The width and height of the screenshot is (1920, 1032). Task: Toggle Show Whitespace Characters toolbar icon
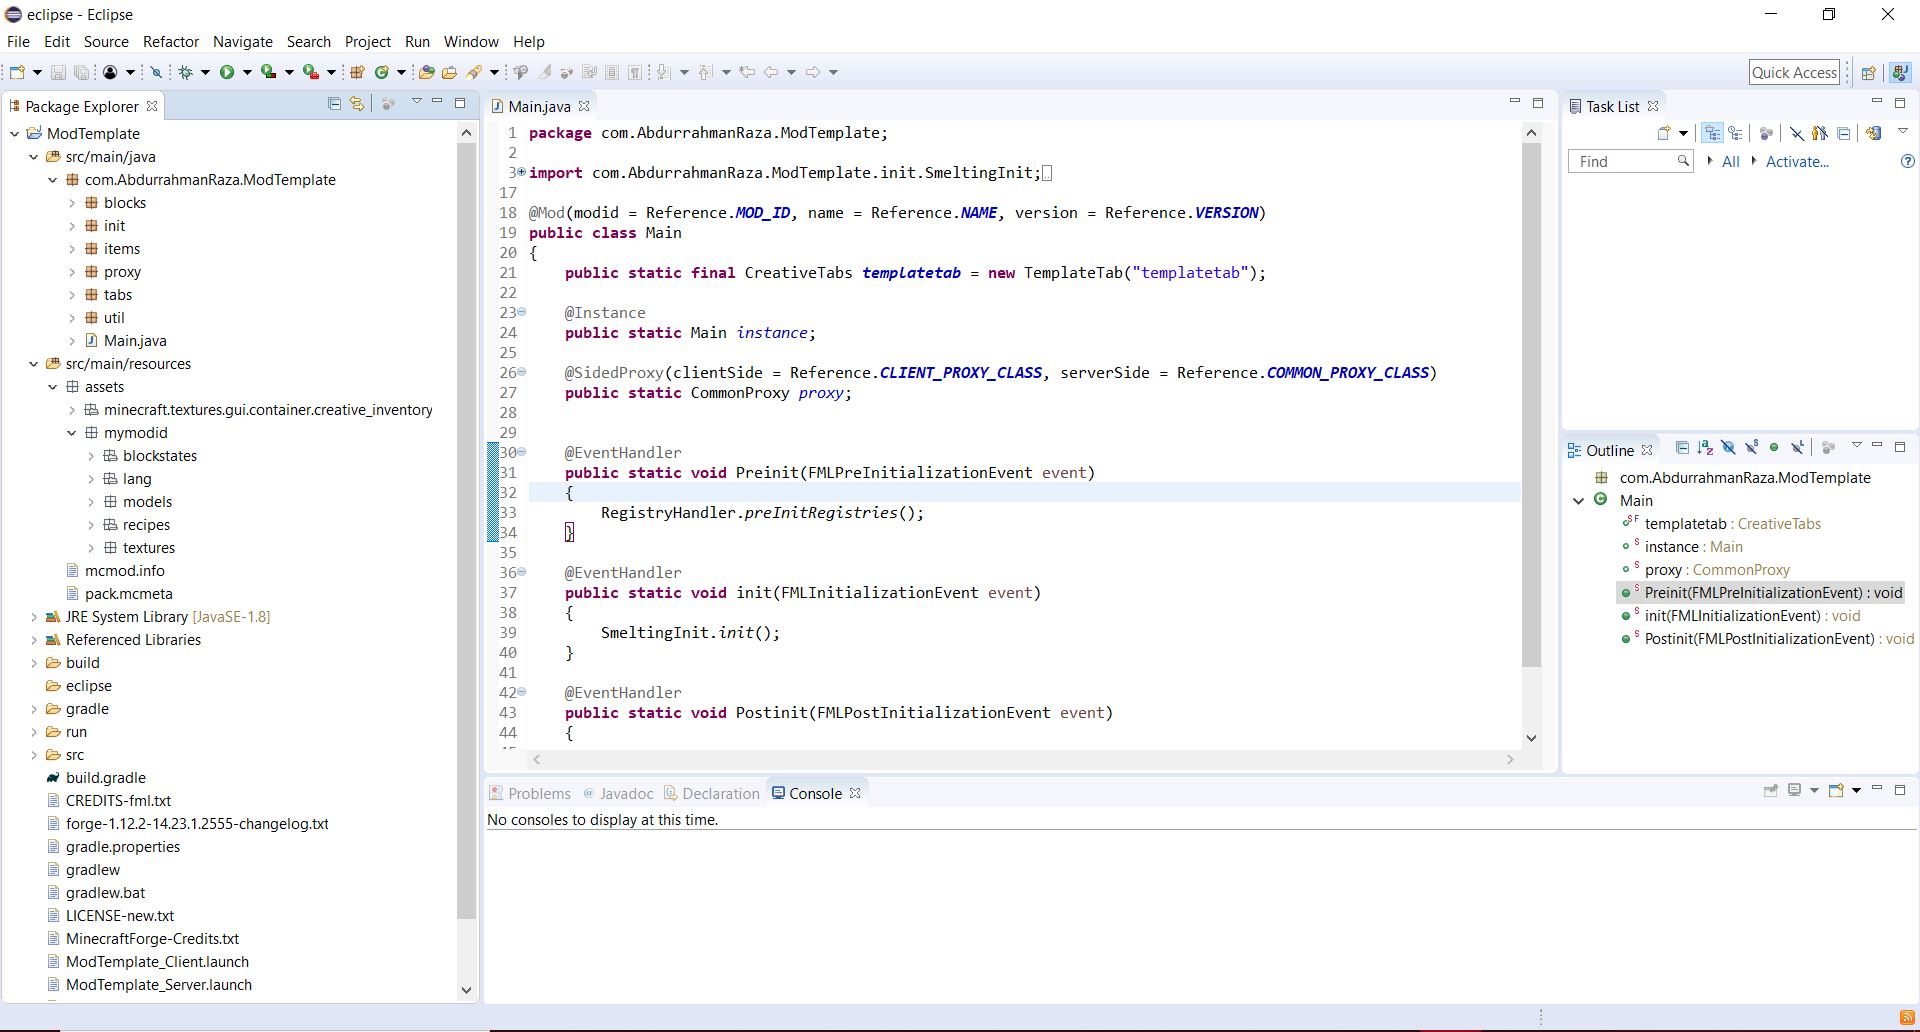click(x=635, y=72)
